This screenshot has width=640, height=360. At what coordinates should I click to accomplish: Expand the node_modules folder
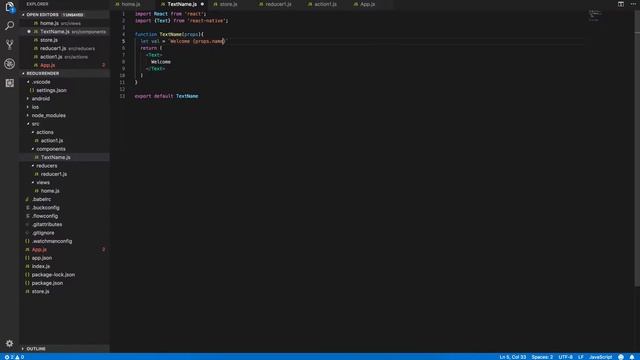click(64, 116)
